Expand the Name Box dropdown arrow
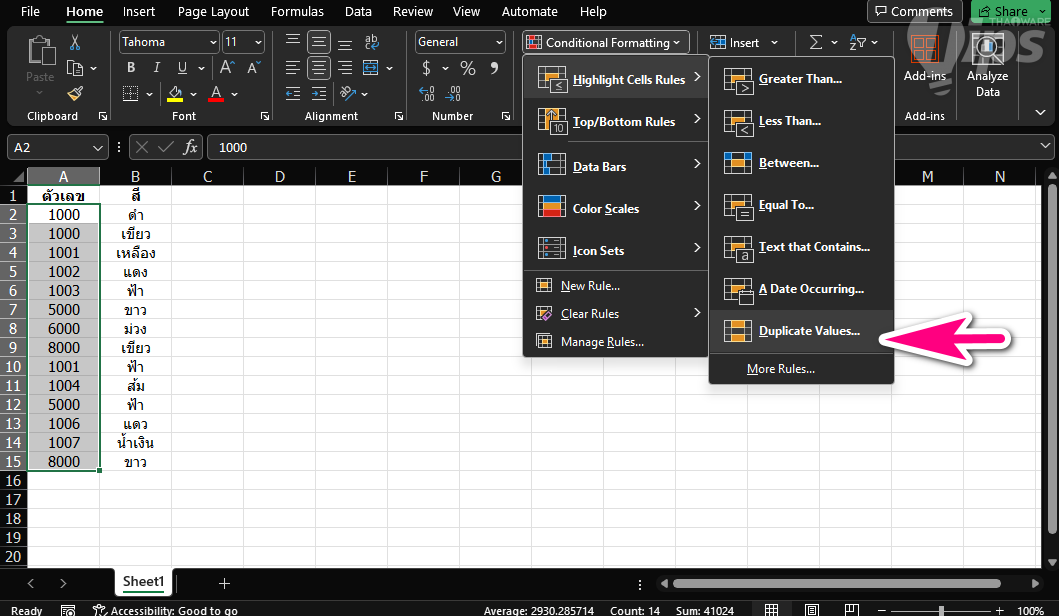1059x616 pixels. point(98,147)
